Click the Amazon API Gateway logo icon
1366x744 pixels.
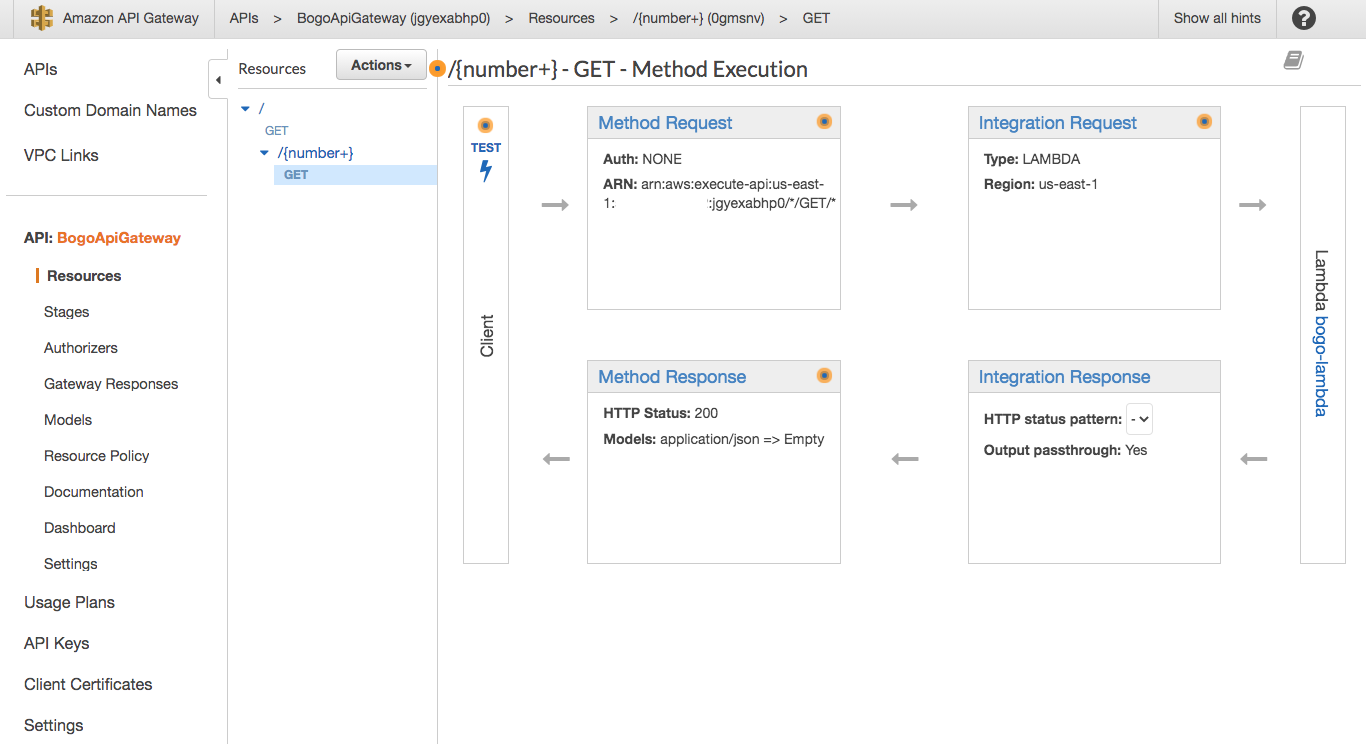point(41,18)
